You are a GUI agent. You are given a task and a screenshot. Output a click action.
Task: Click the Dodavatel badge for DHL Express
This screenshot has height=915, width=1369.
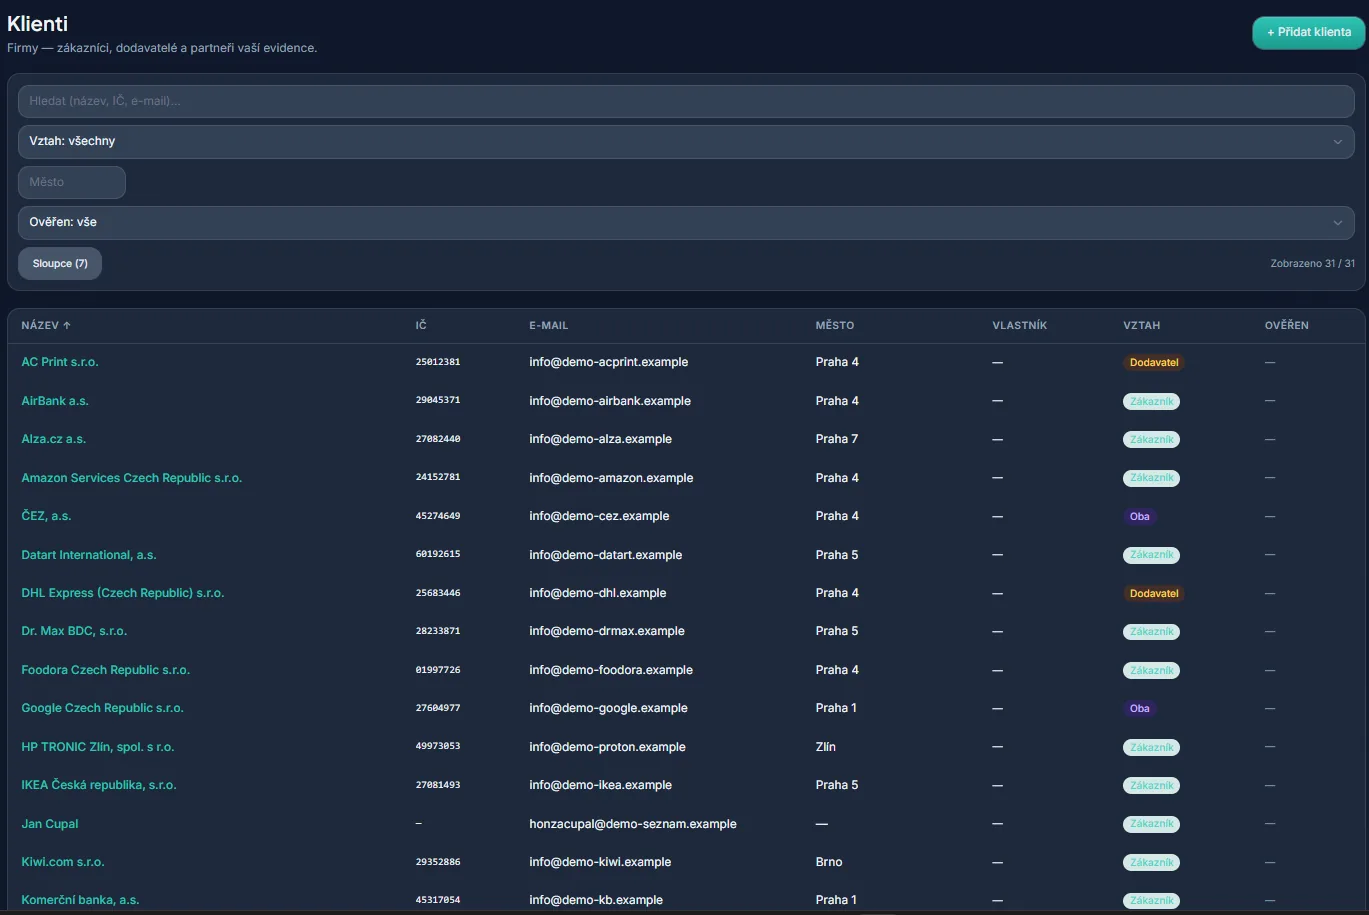pos(1154,593)
